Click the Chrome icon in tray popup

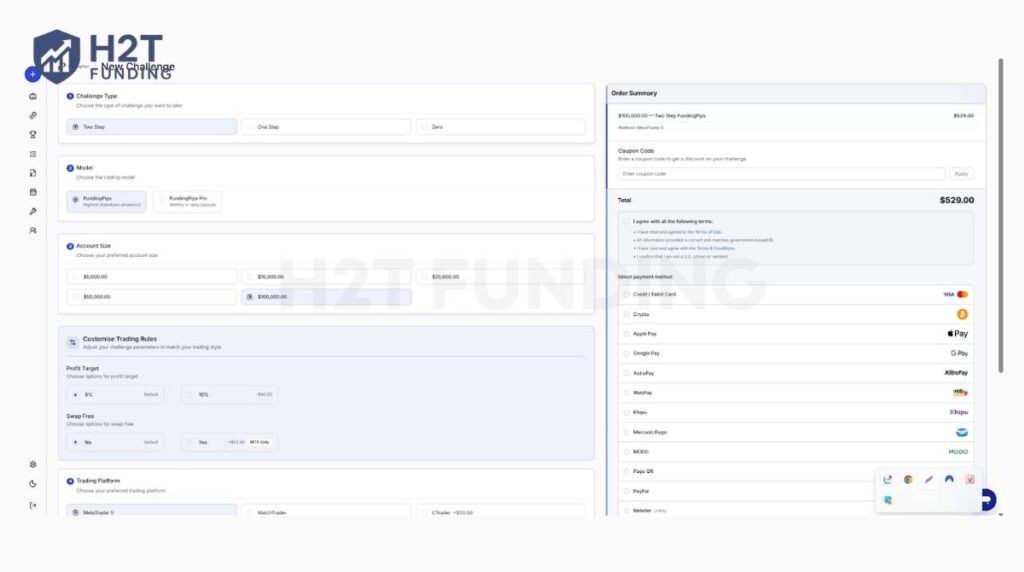[x=908, y=479]
